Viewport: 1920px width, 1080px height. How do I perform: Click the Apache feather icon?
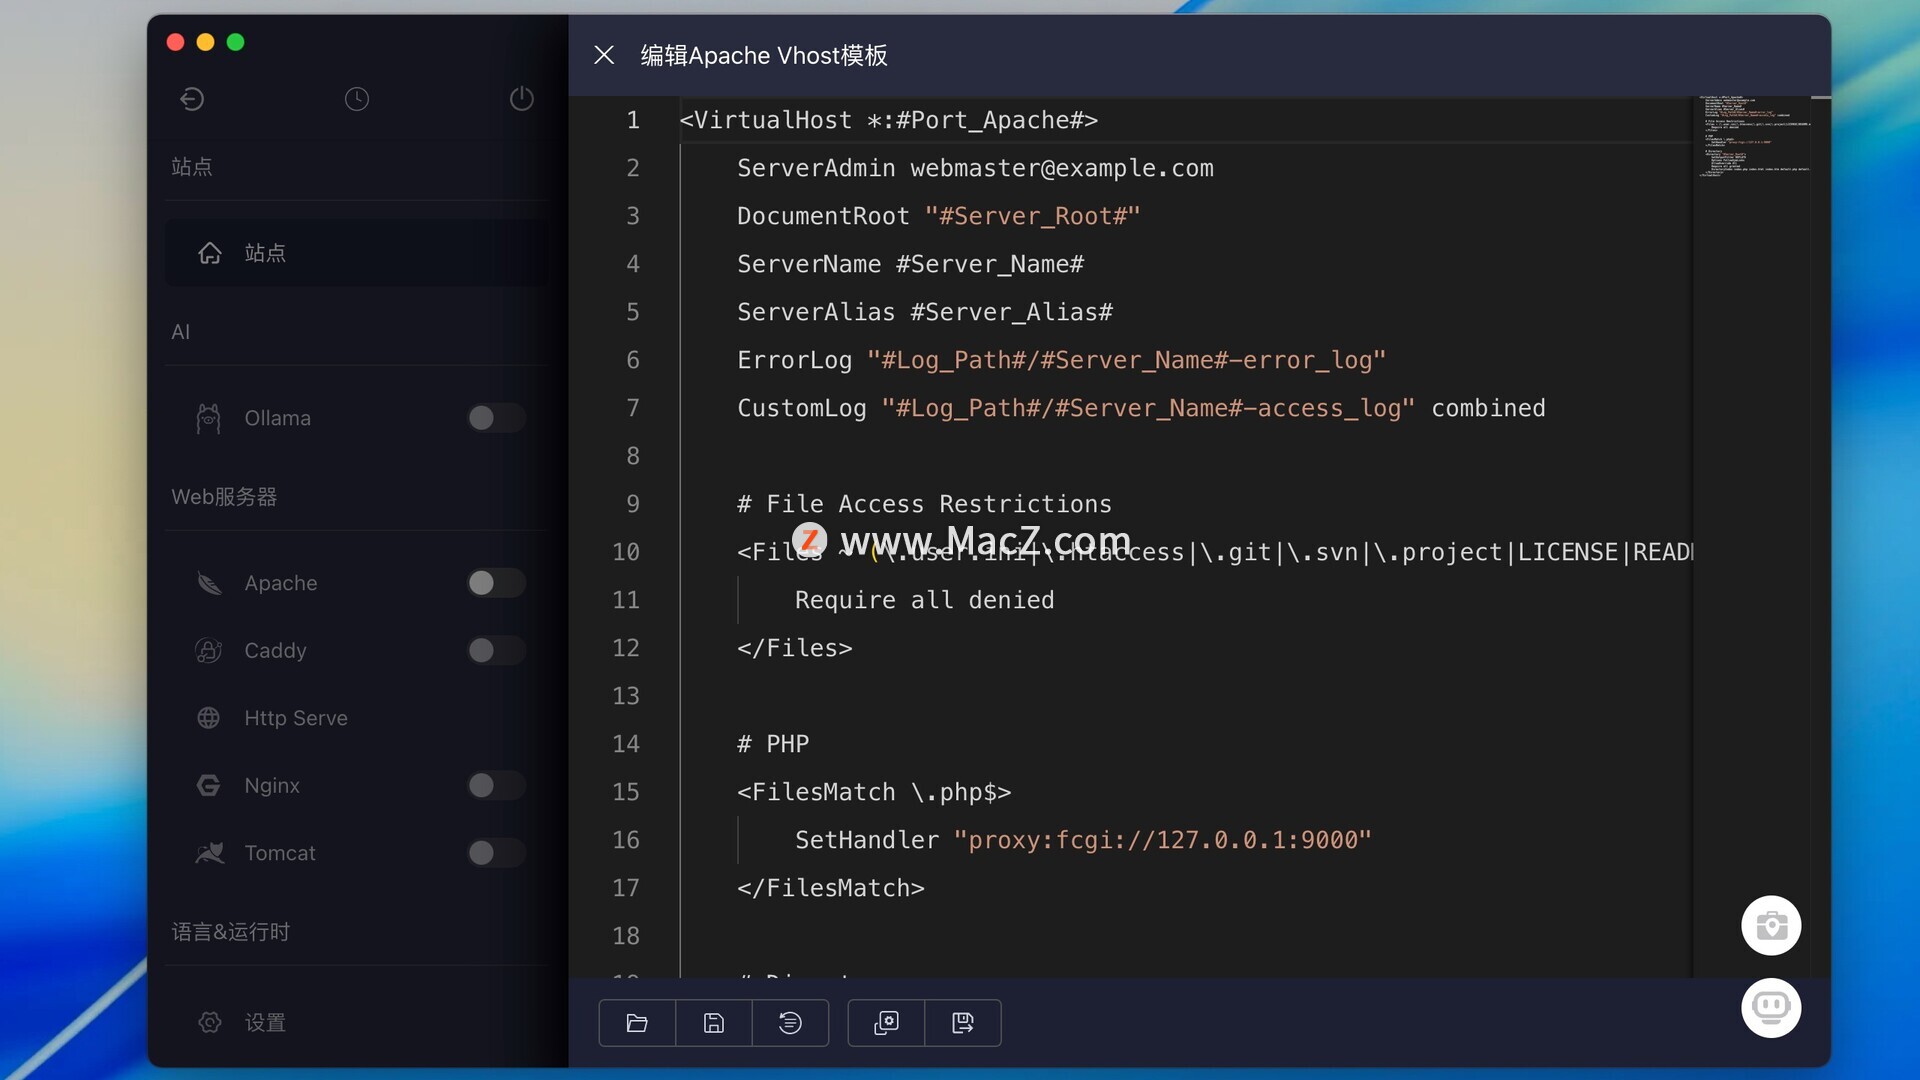(x=209, y=583)
